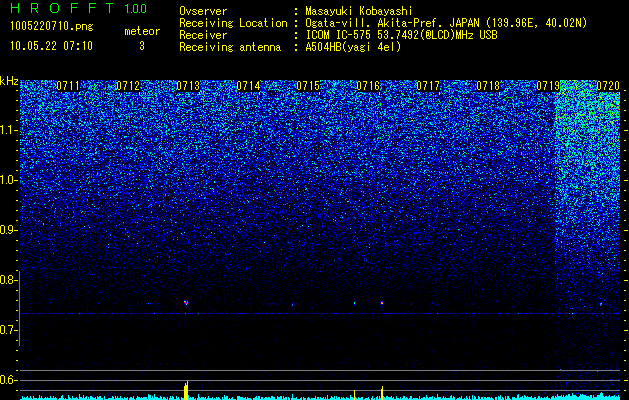Click the 0718 time marker

tap(488, 86)
